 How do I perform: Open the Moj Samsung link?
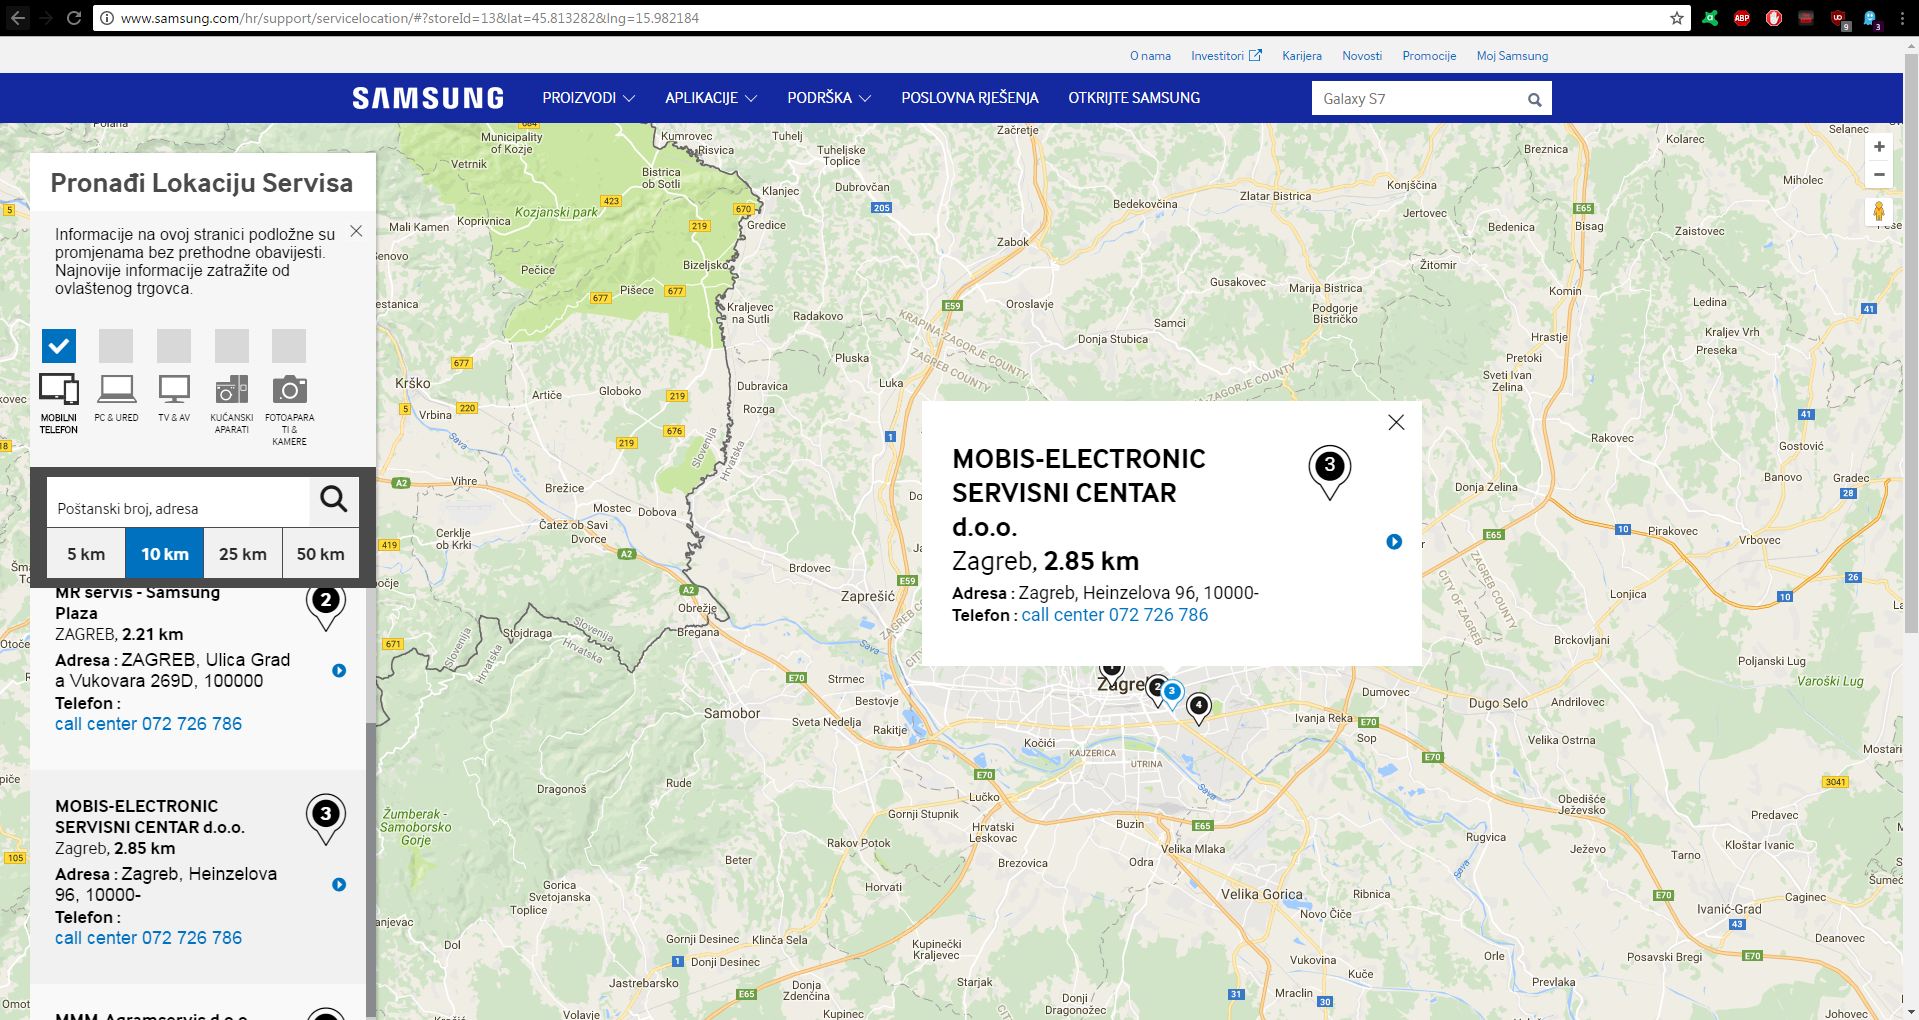click(x=1512, y=56)
